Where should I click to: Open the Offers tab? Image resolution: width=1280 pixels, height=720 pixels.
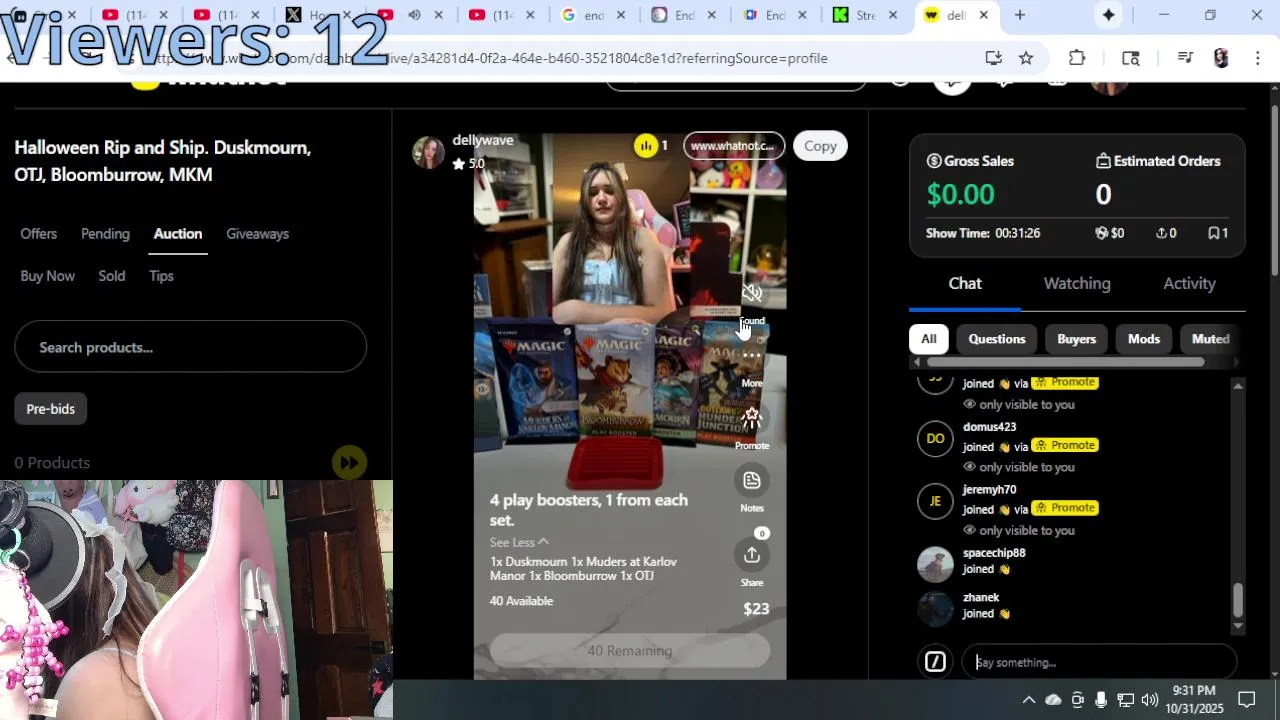pos(38,233)
